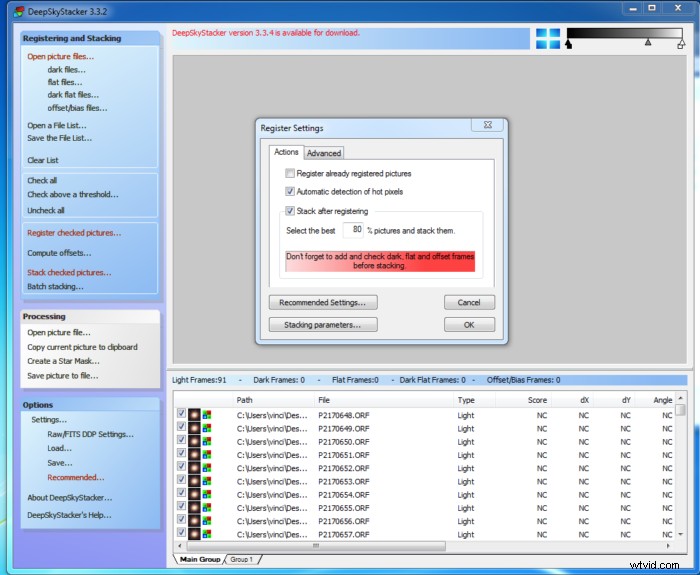Enable Register already registered pictures checkbox
The height and width of the screenshot is (575, 700).
click(x=290, y=174)
